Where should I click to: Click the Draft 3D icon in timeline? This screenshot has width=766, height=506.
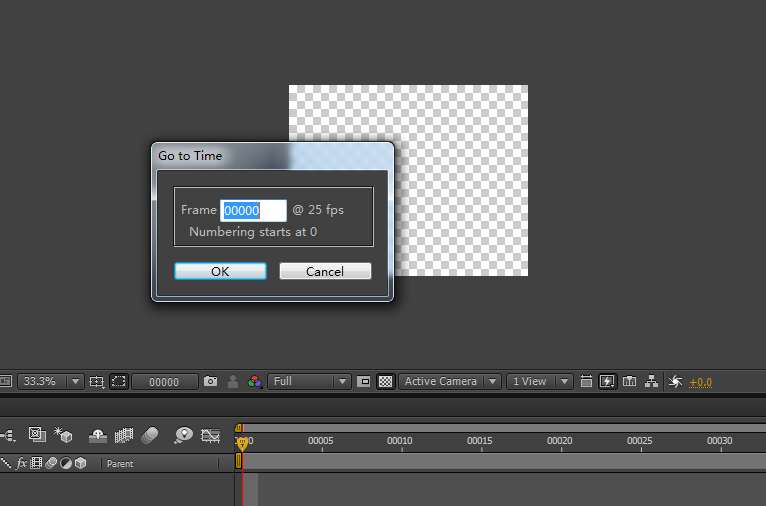coord(63,435)
